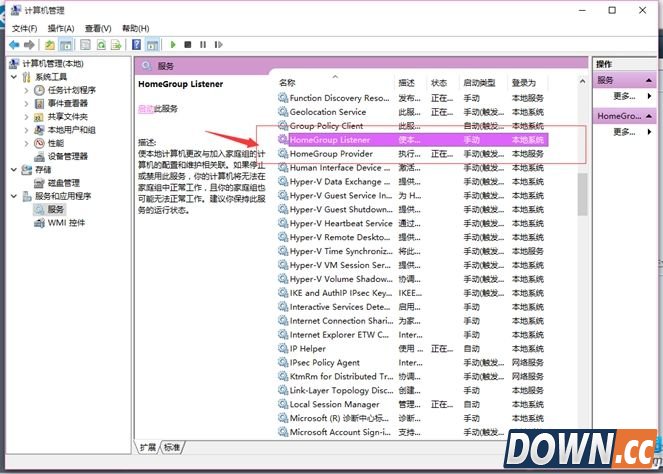Expand the 事件查看器 tree node
This screenshot has height=474, width=663.
tap(26, 103)
